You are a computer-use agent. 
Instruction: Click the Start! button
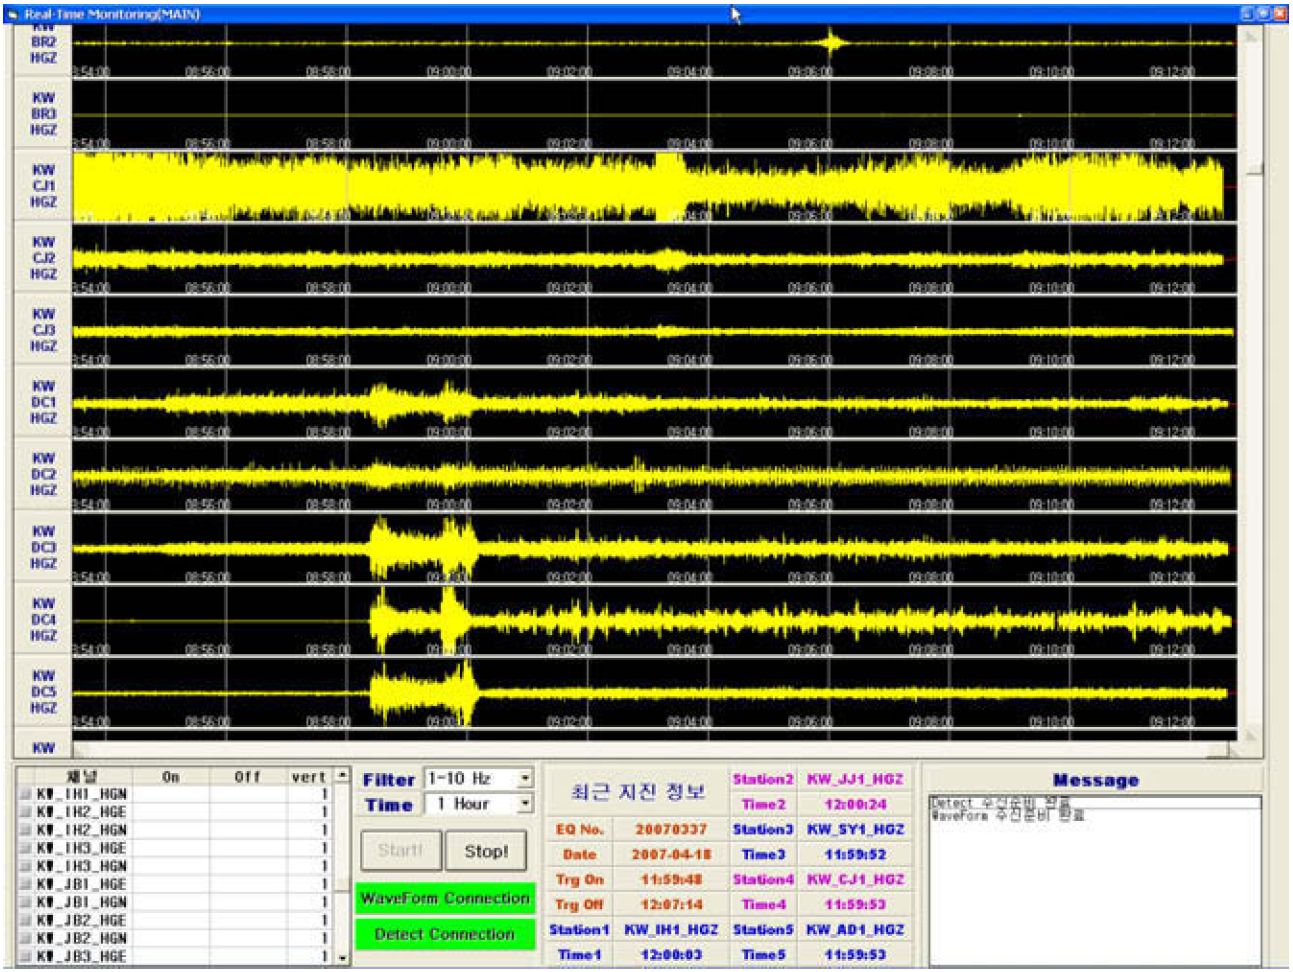click(x=400, y=851)
